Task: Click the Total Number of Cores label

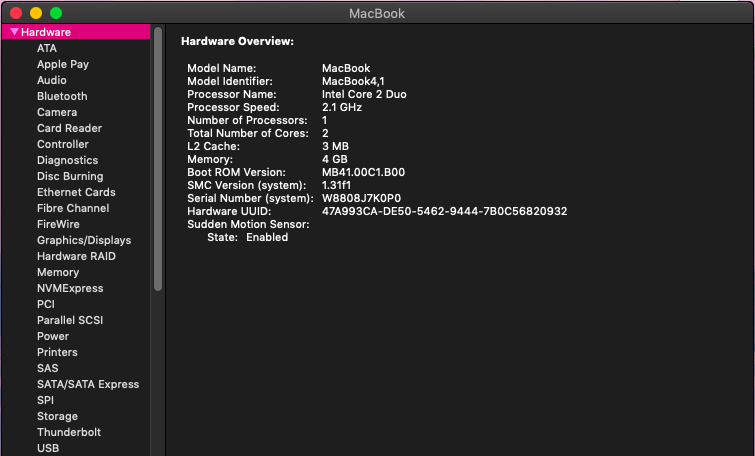Action: click(x=247, y=133)
